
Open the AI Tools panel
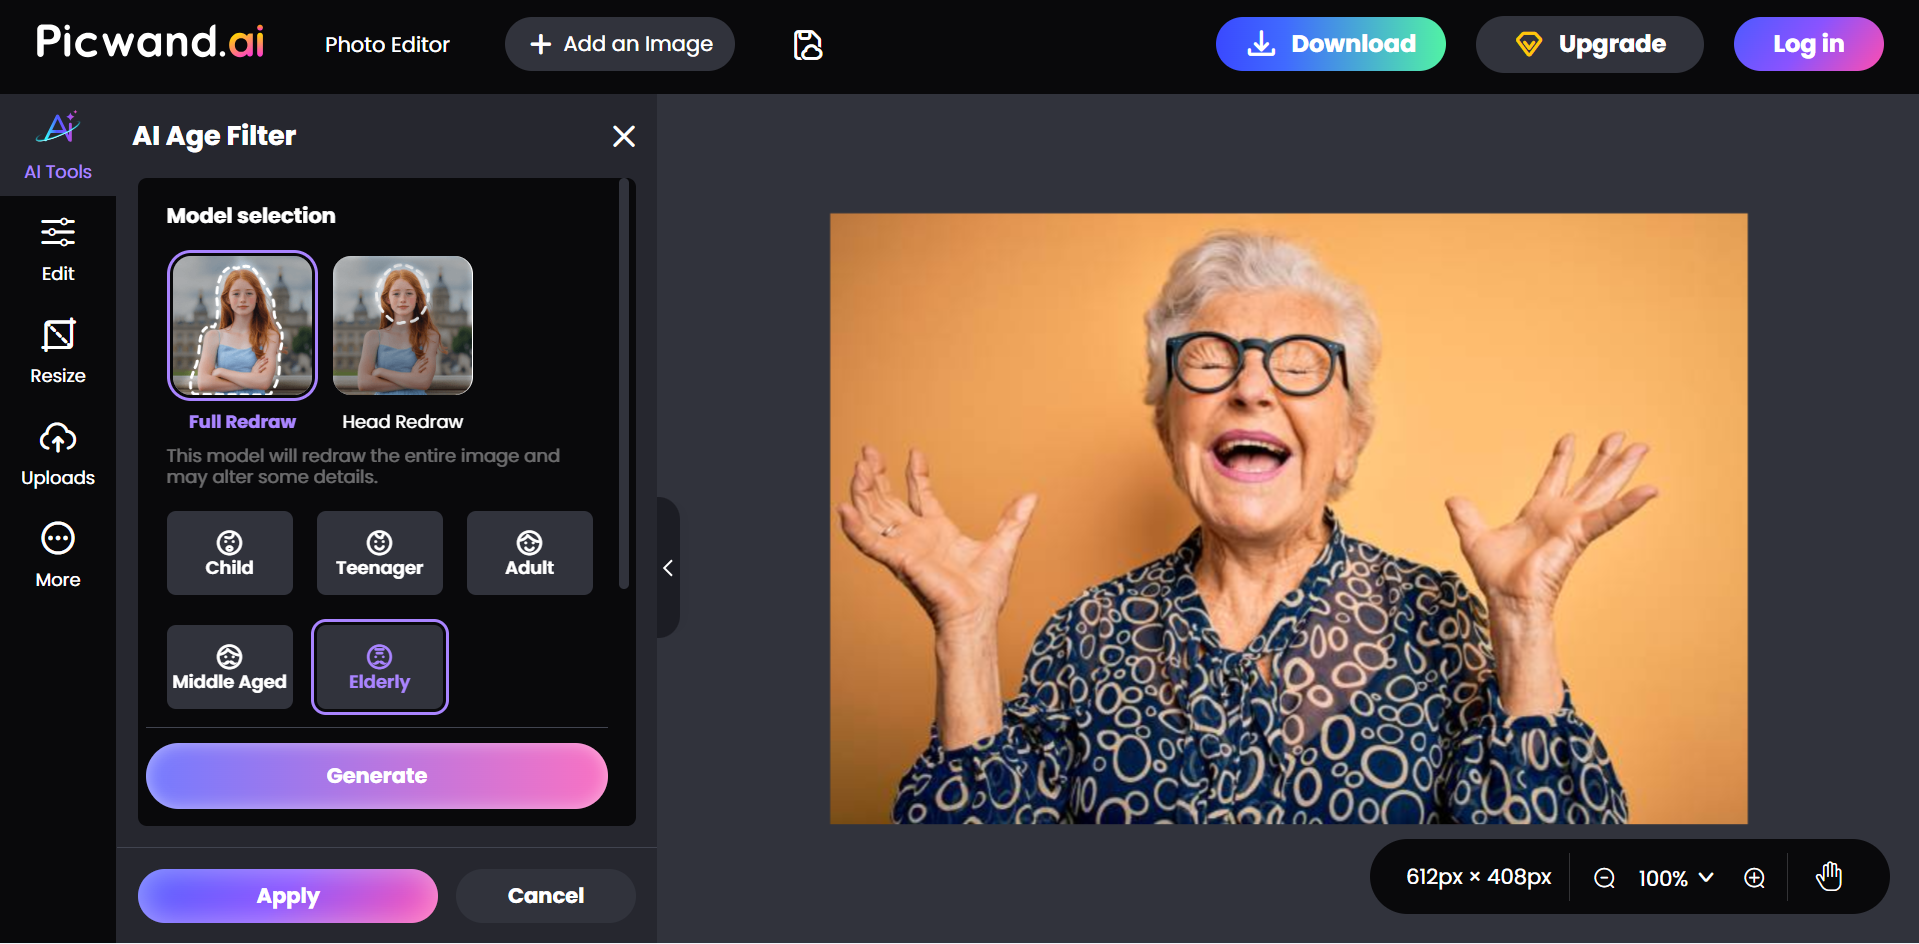tap(57, 143)
